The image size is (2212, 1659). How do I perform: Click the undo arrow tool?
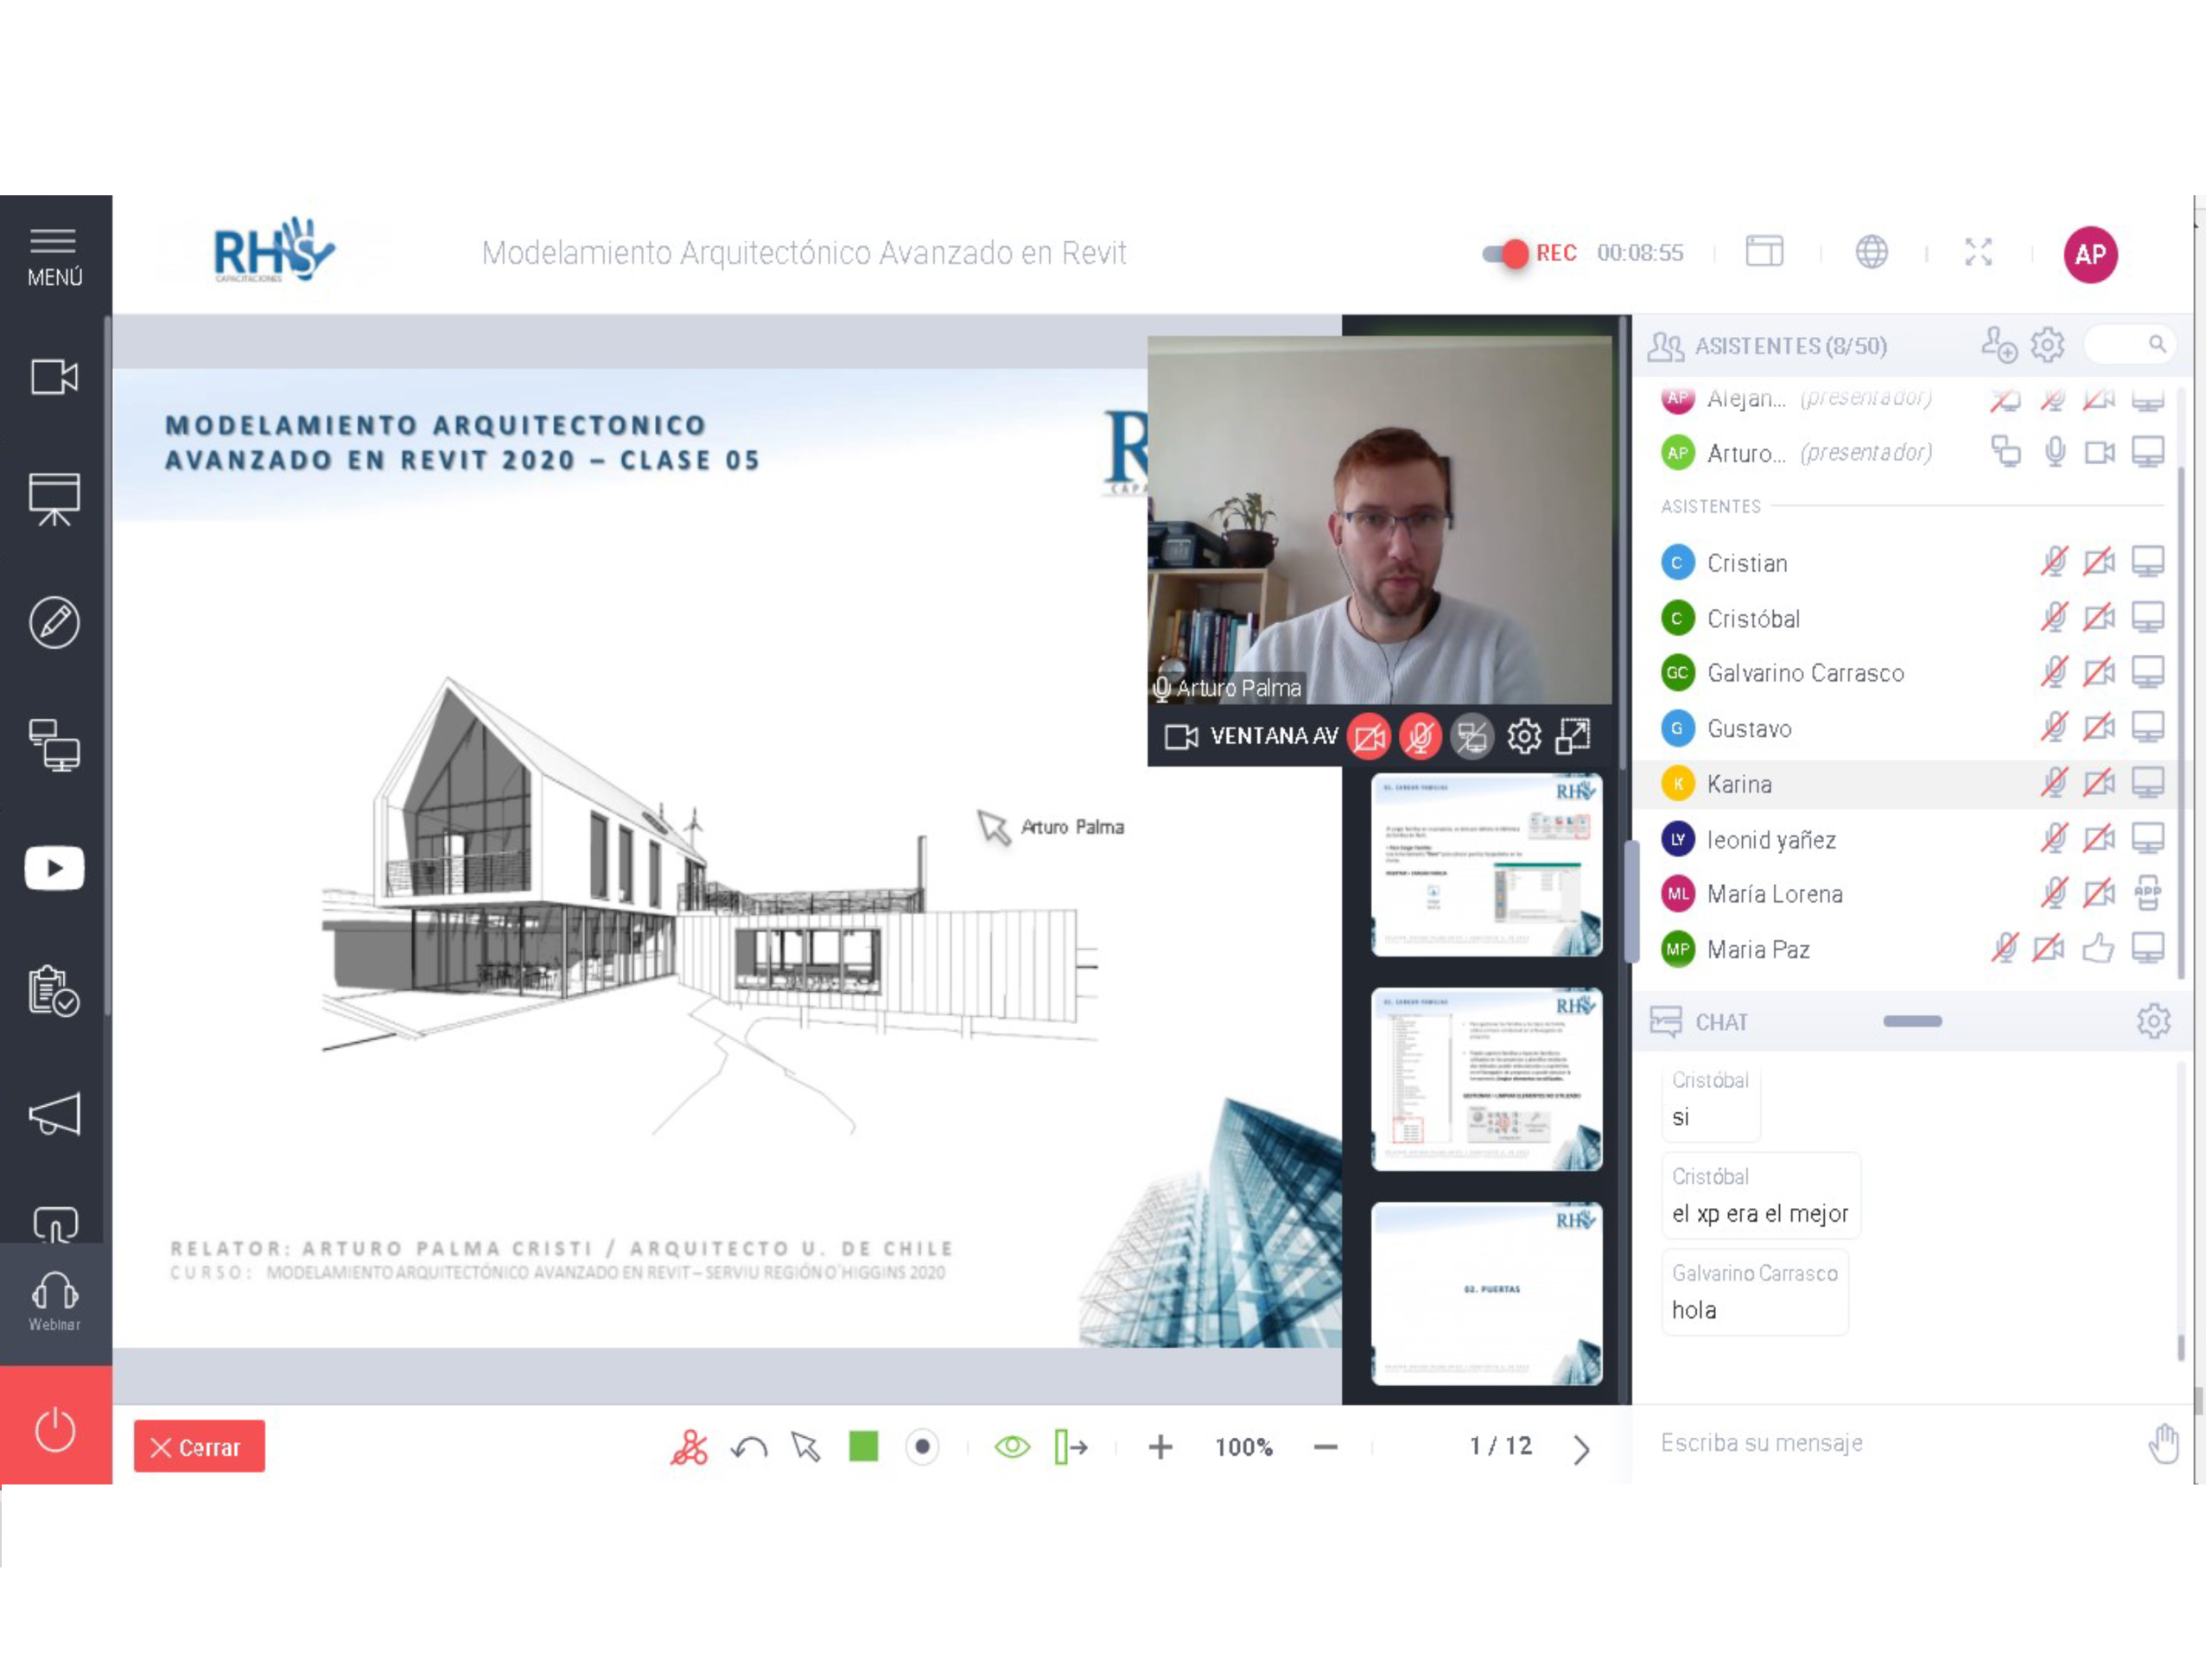(749, 1448)
